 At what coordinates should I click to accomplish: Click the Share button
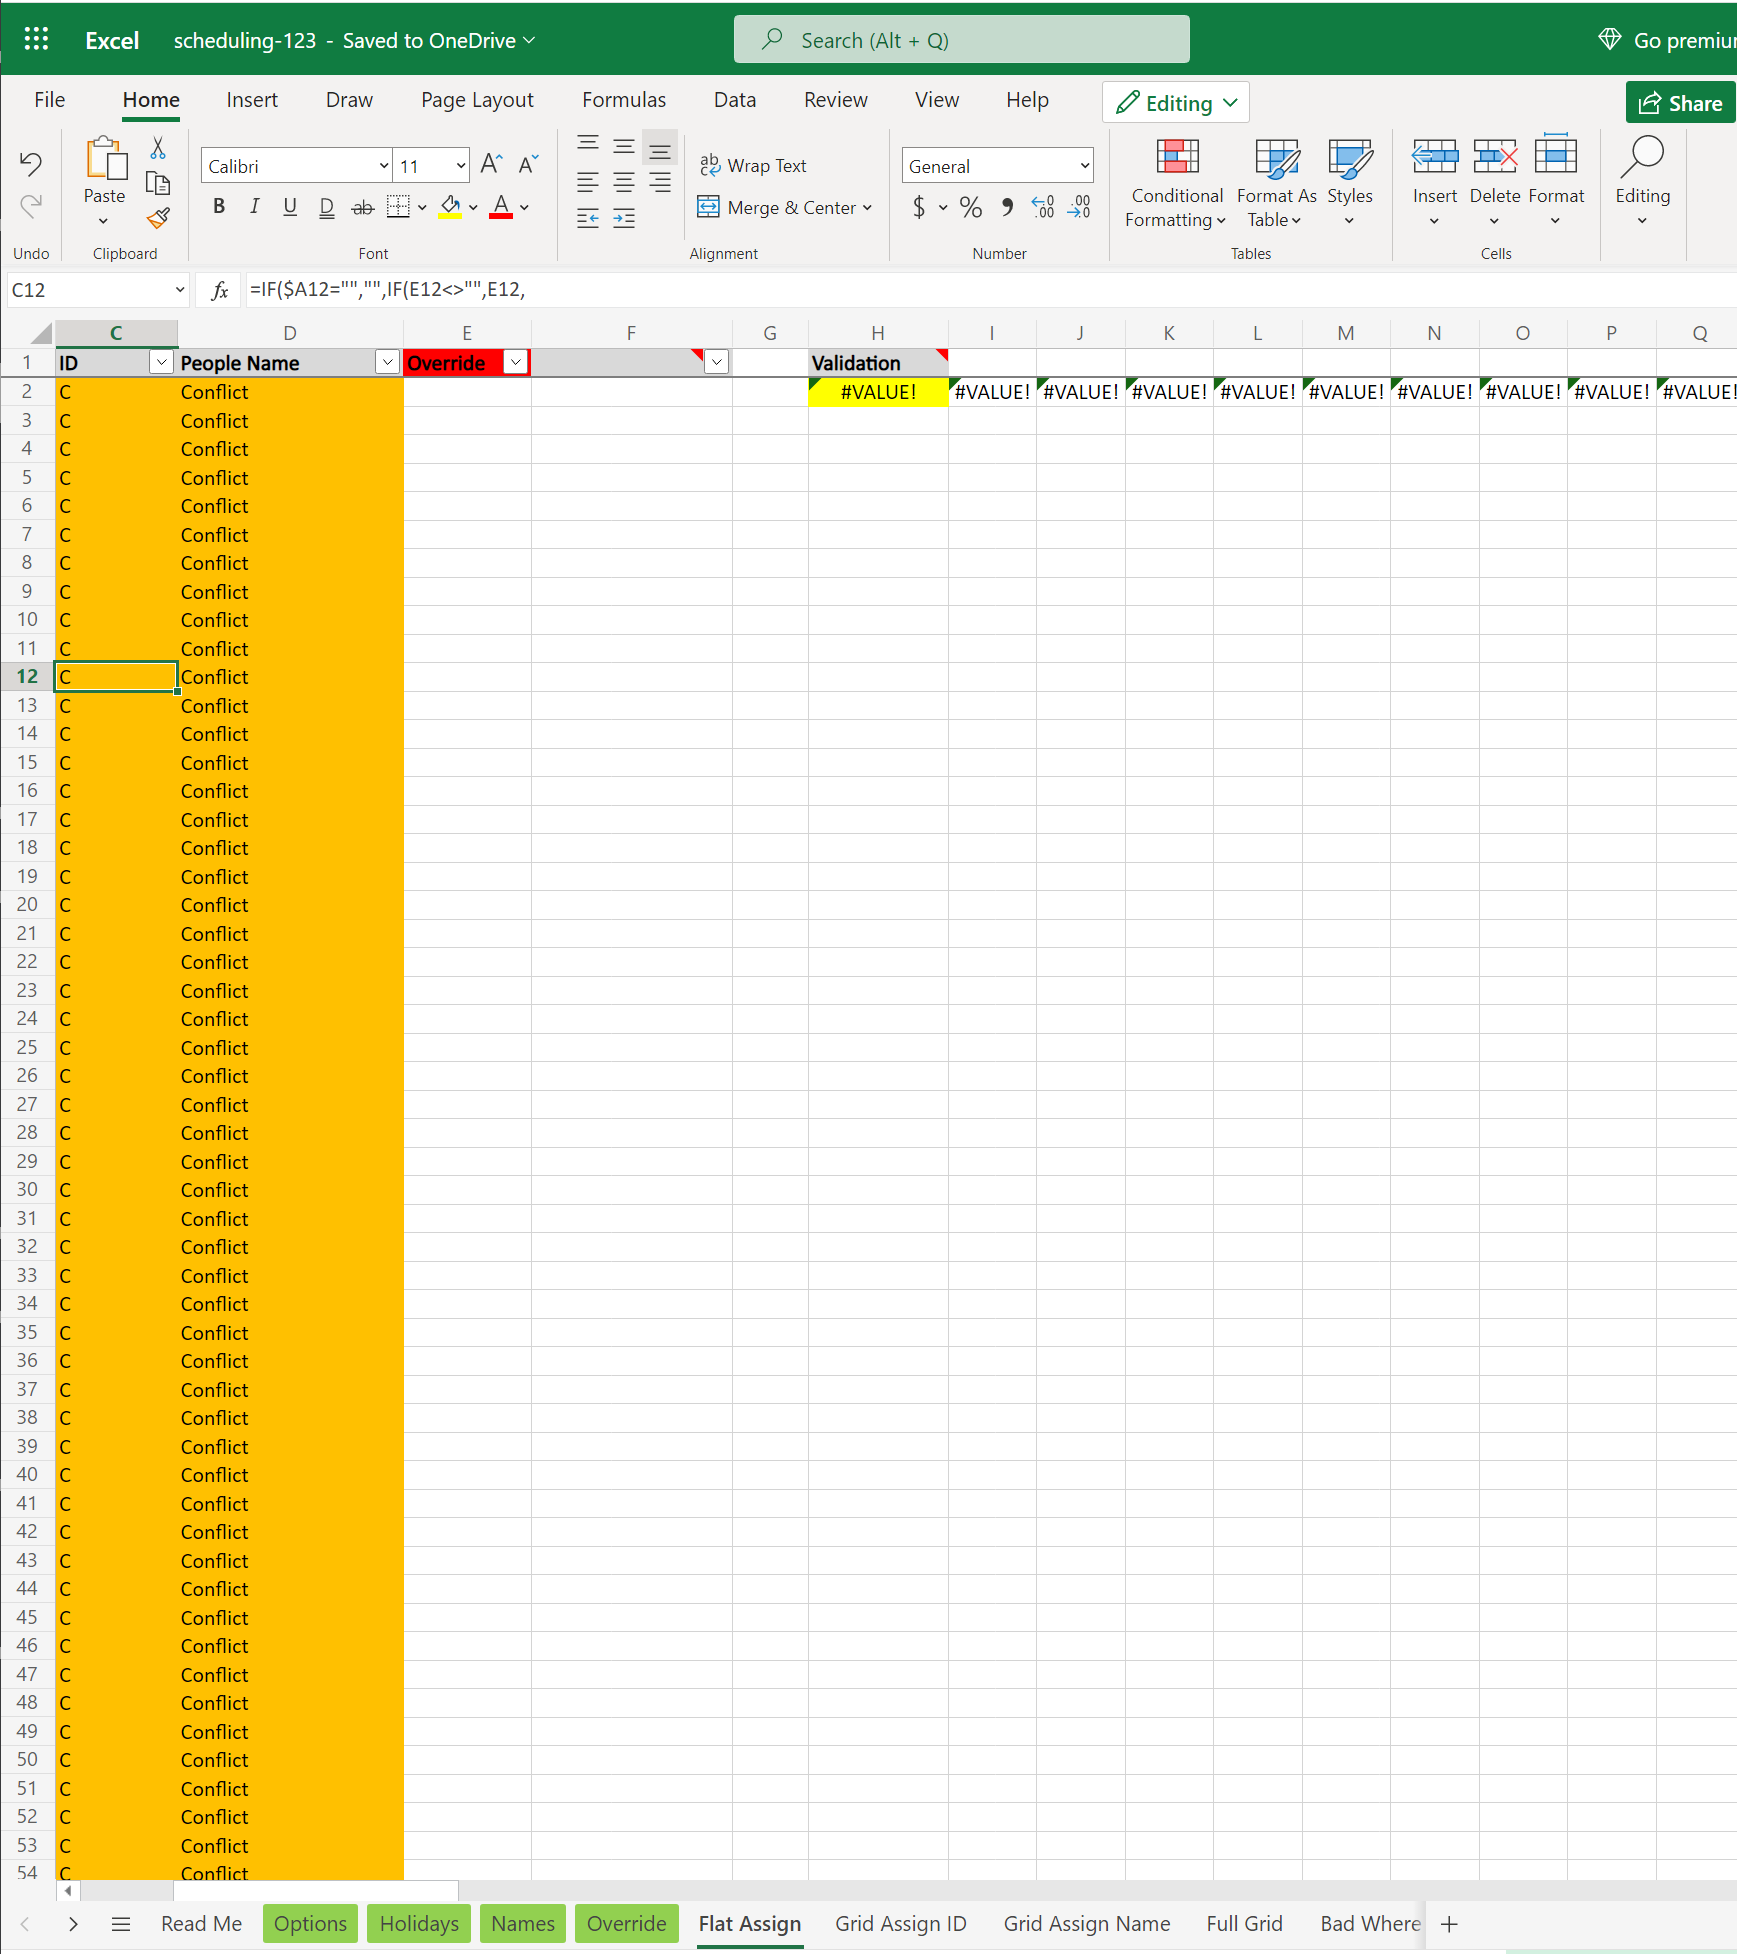(1679, 102)
